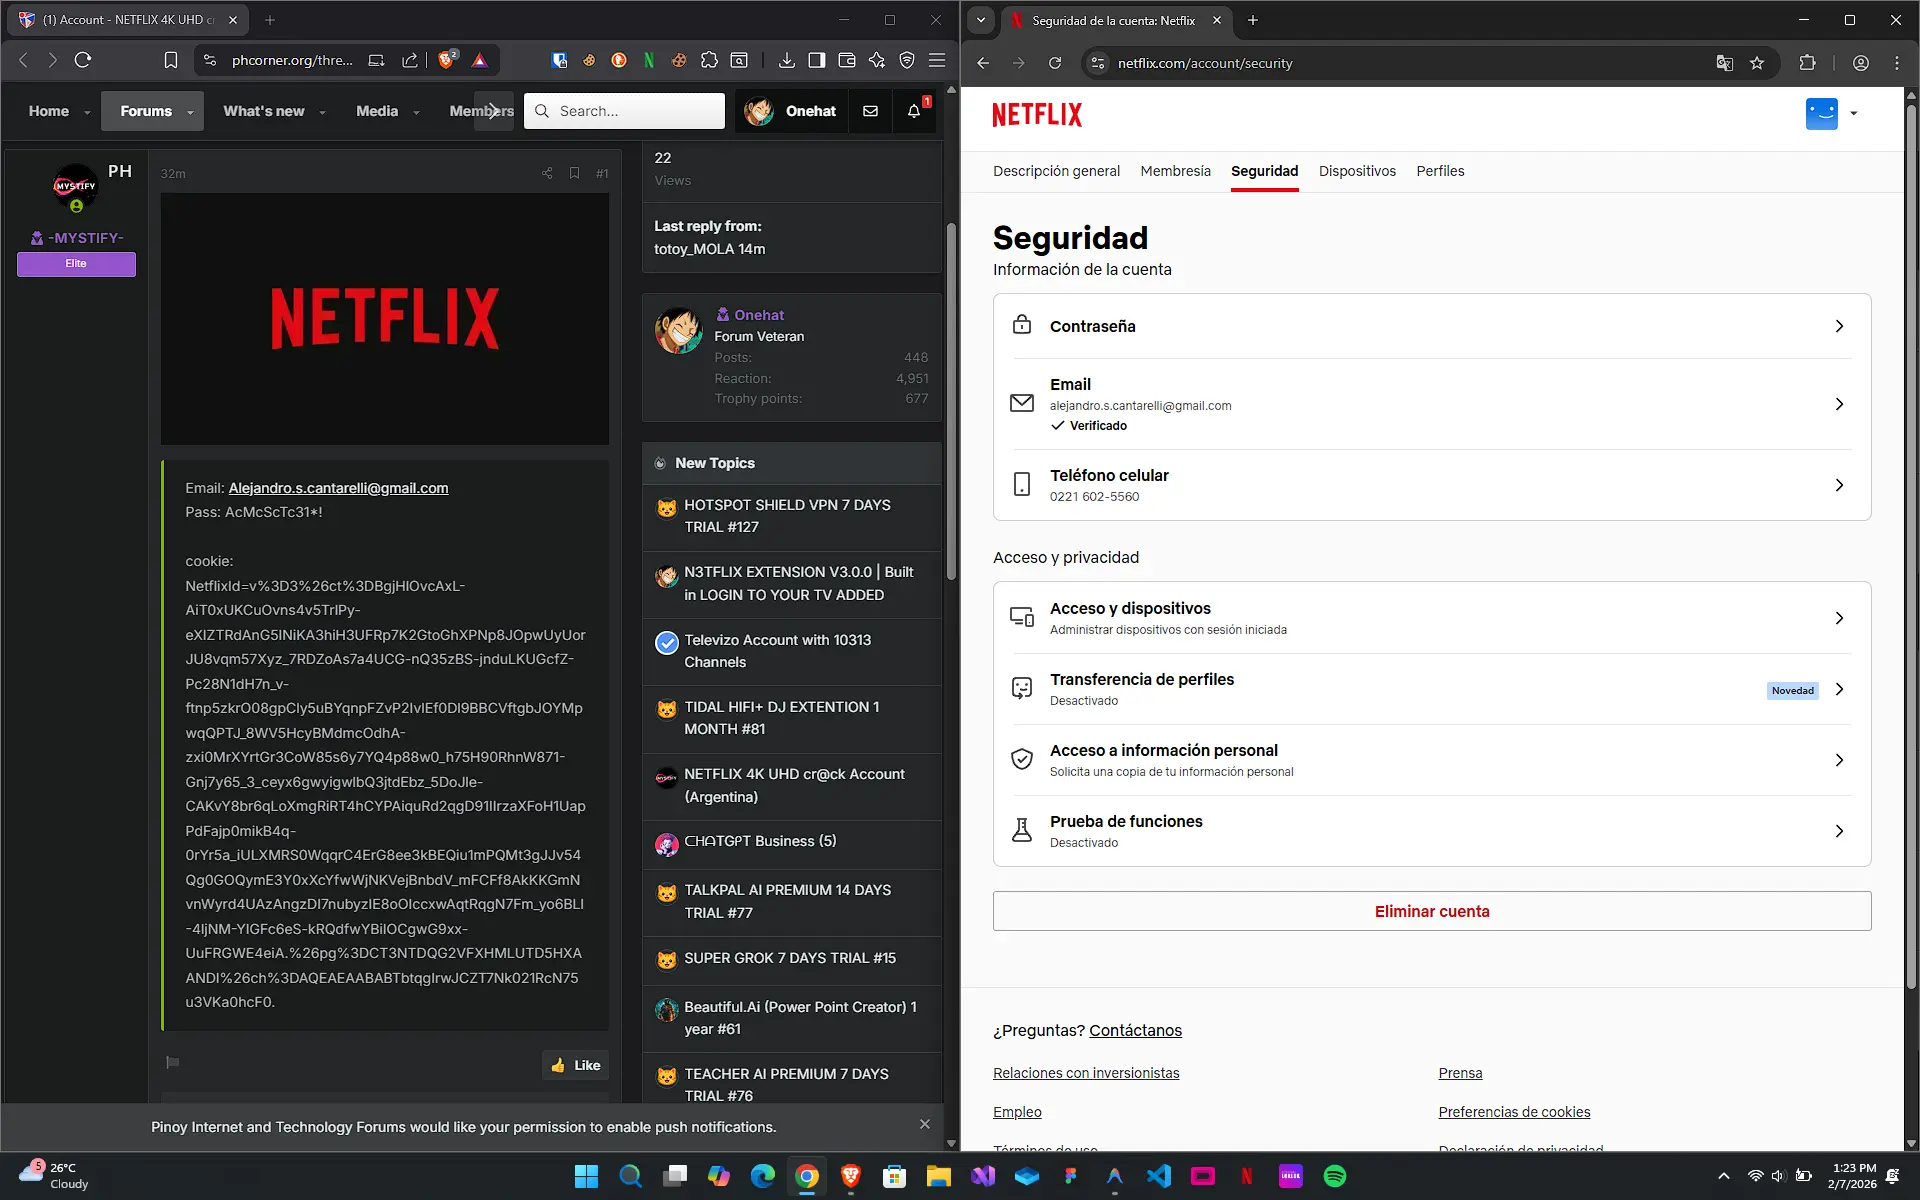Open the taskbar volume control
Image resolution: width=1920 pixels, height=1200 pixels.
1778,1176
